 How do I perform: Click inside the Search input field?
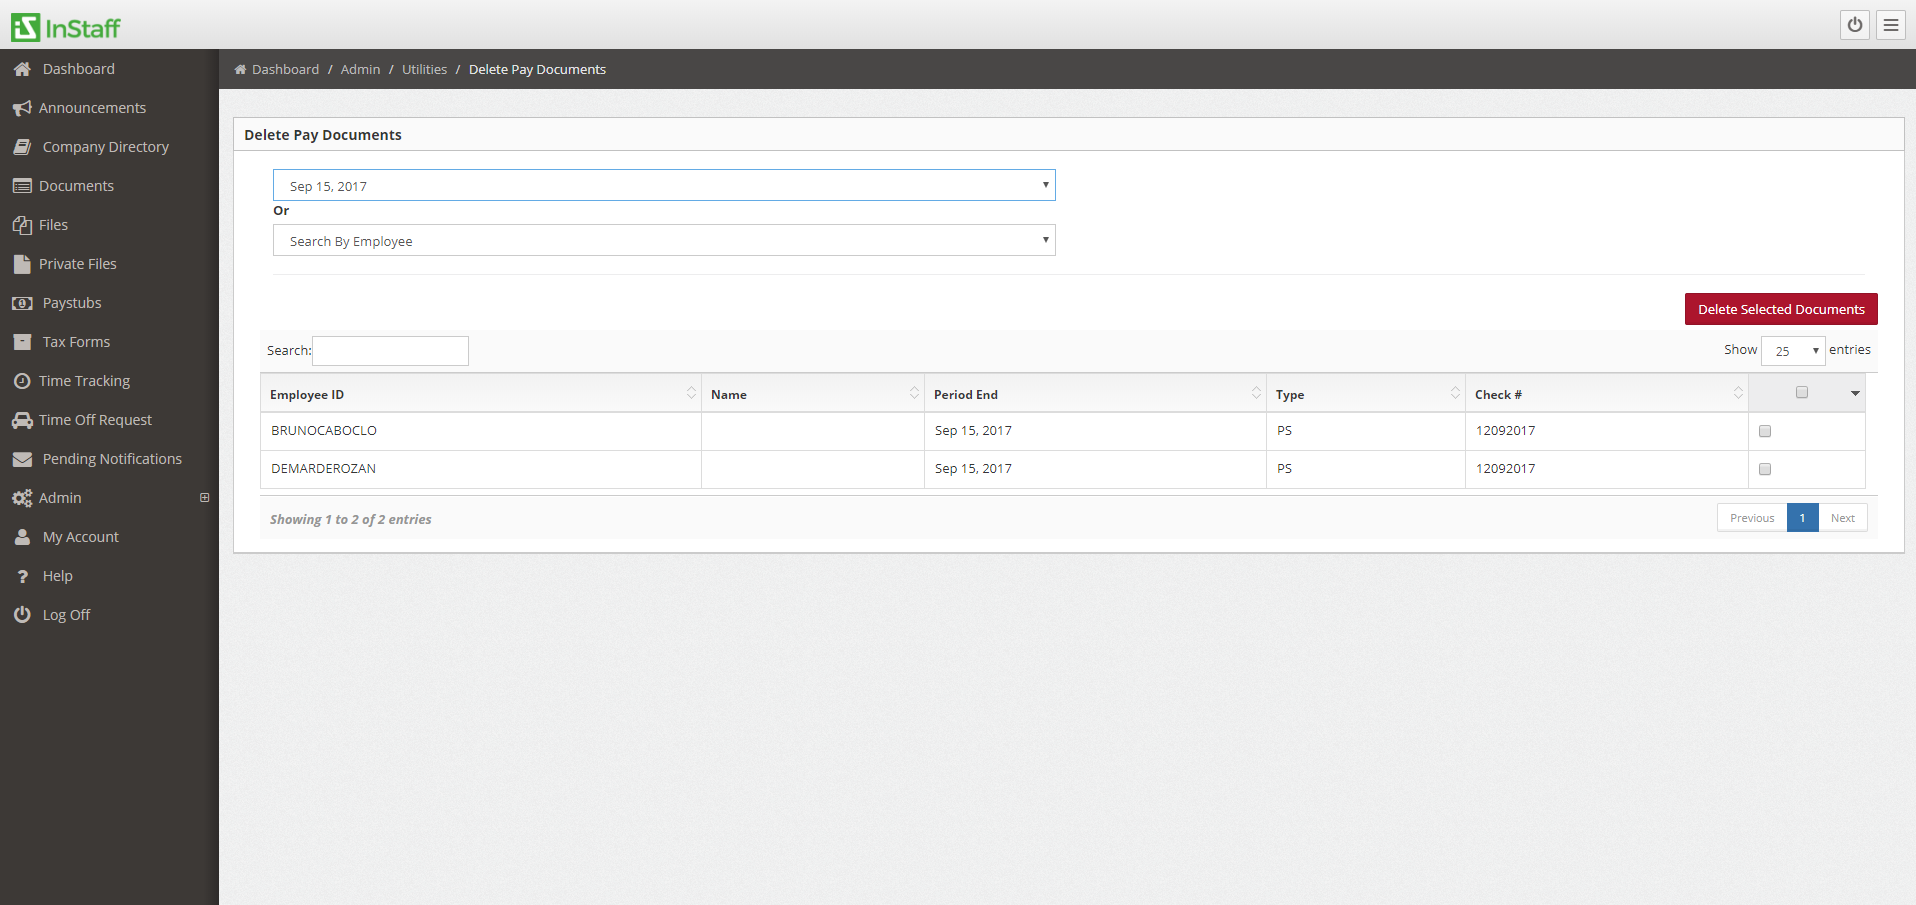coord(390,350)
